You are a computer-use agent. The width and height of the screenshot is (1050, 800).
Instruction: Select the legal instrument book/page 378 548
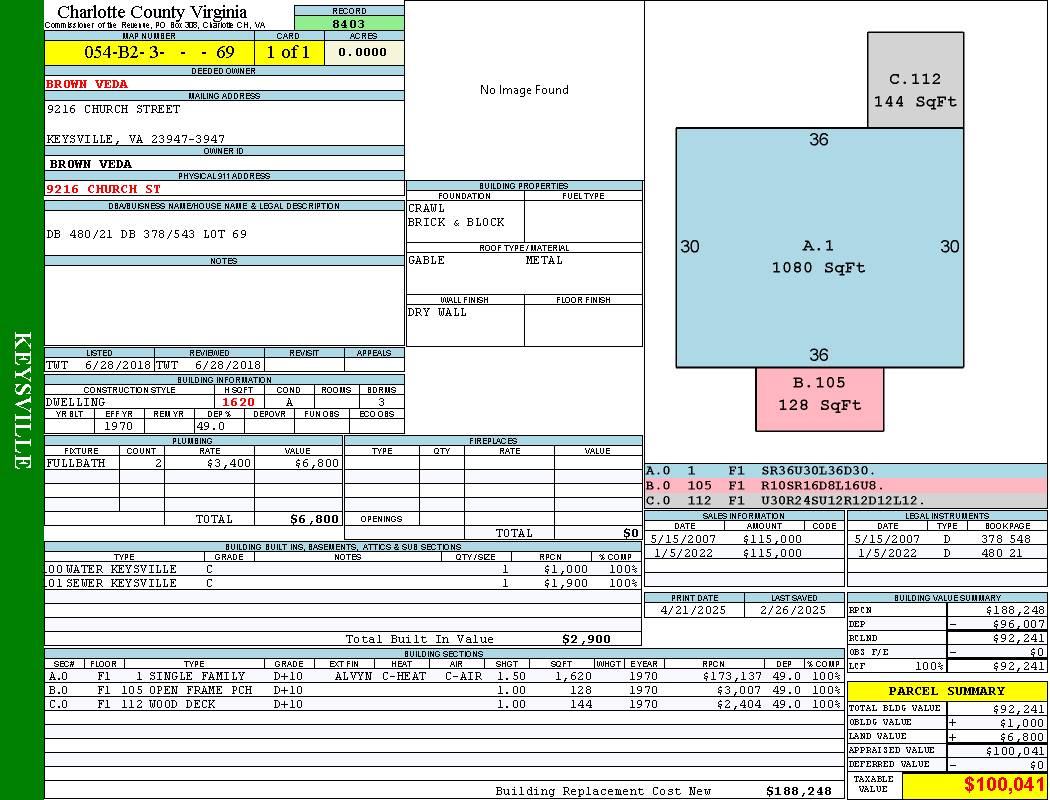pyautogui.click(x=1006, y=539)
